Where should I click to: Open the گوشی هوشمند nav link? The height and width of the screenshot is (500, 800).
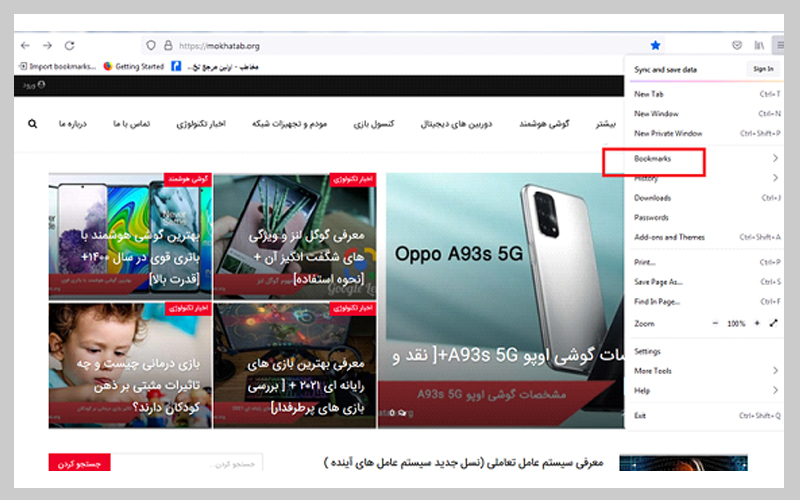pyautogui.click(x=544, y=123)
